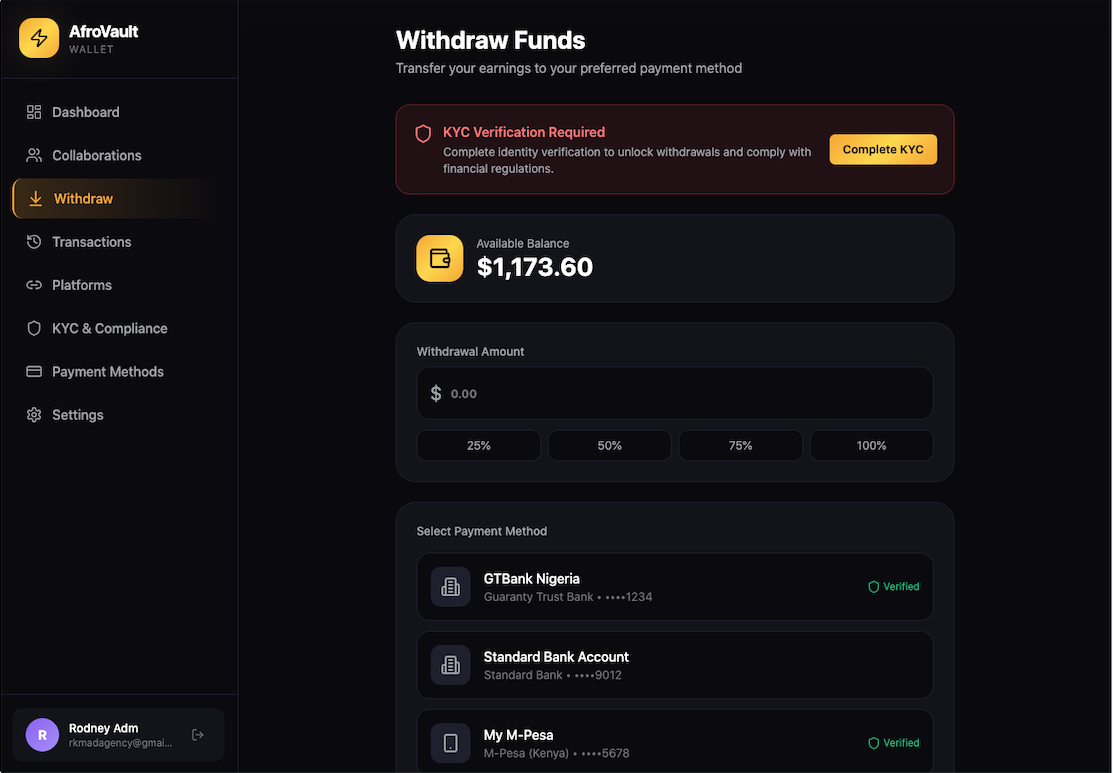This screenshot has height=773, width=1113.
Task: Choose My M-Pesa as payment method
Action: [674, 743]
